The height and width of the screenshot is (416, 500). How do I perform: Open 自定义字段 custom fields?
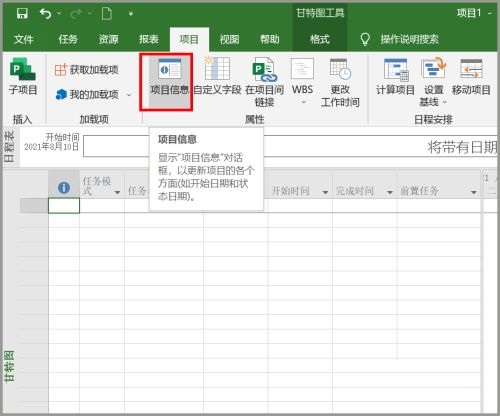217,77
